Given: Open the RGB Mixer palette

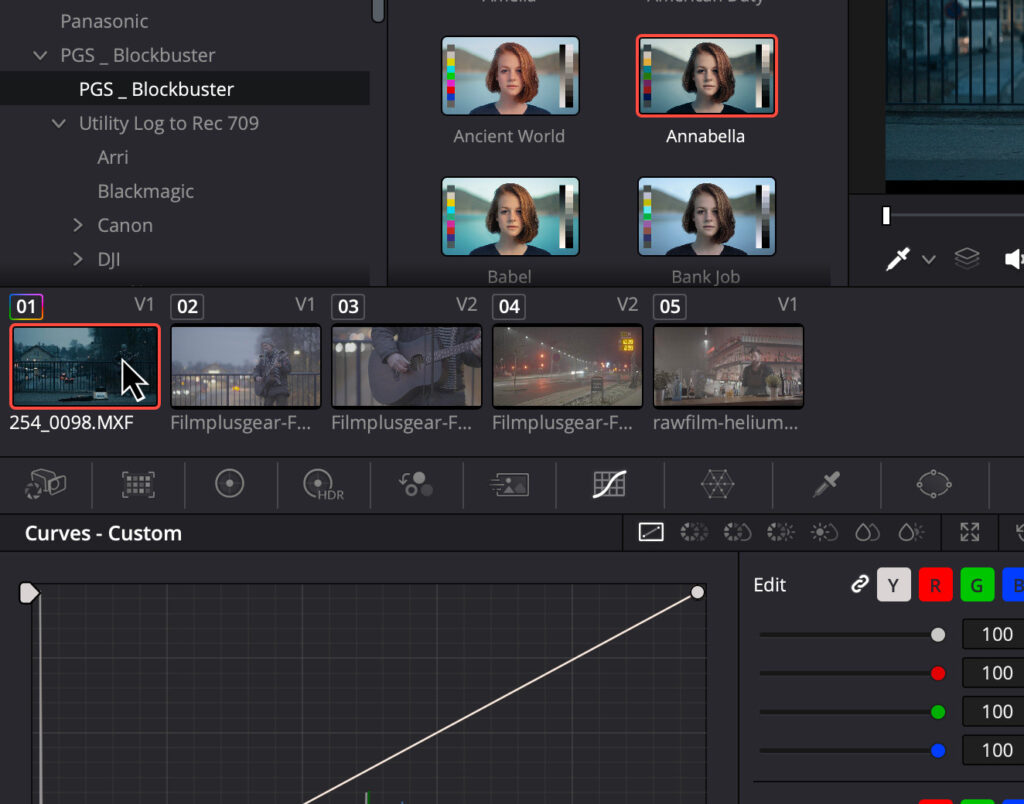Looking at the screenshot, I should tap(417, 485).
